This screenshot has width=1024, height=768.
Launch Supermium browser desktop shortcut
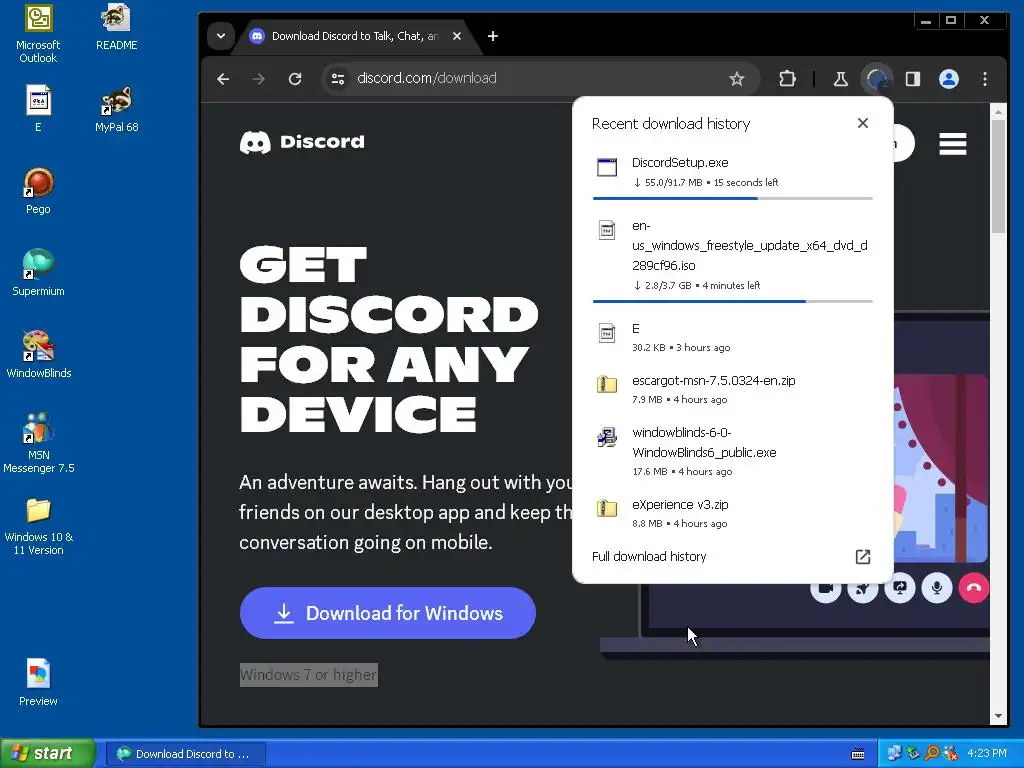coord(38,272)
